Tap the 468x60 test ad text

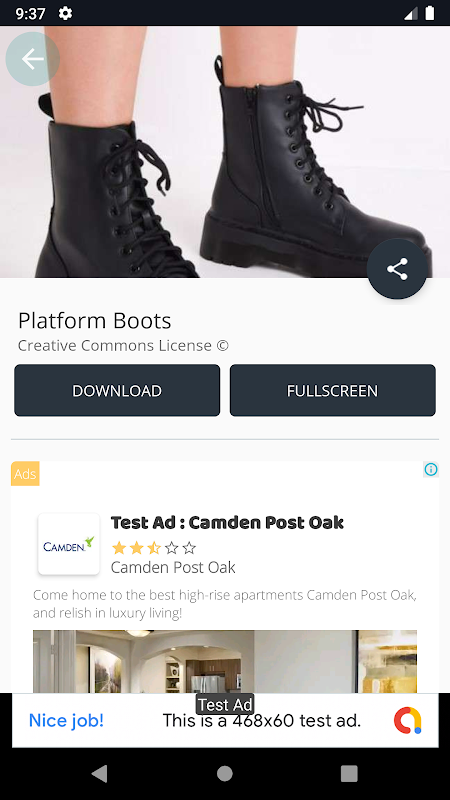(x=262, y=721)
